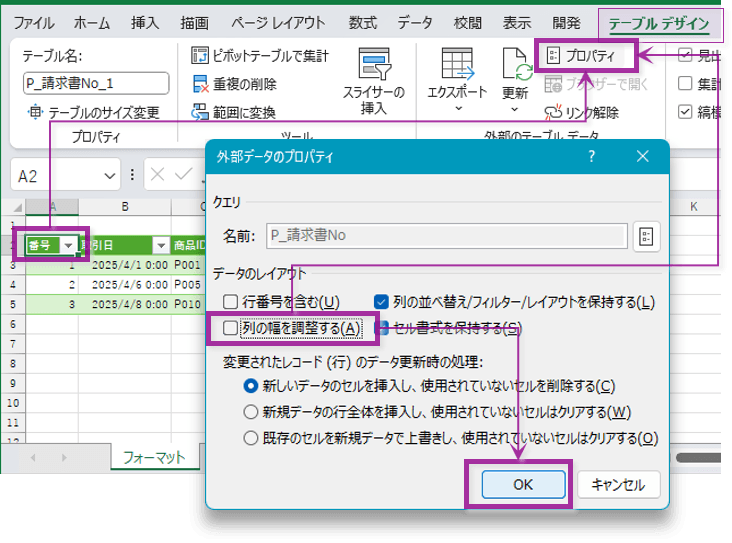Image resolution: width=732 pixels, height=543 pixels.
Task: Open the テーブル デザイン tab
Action: [x=659, y=23]
